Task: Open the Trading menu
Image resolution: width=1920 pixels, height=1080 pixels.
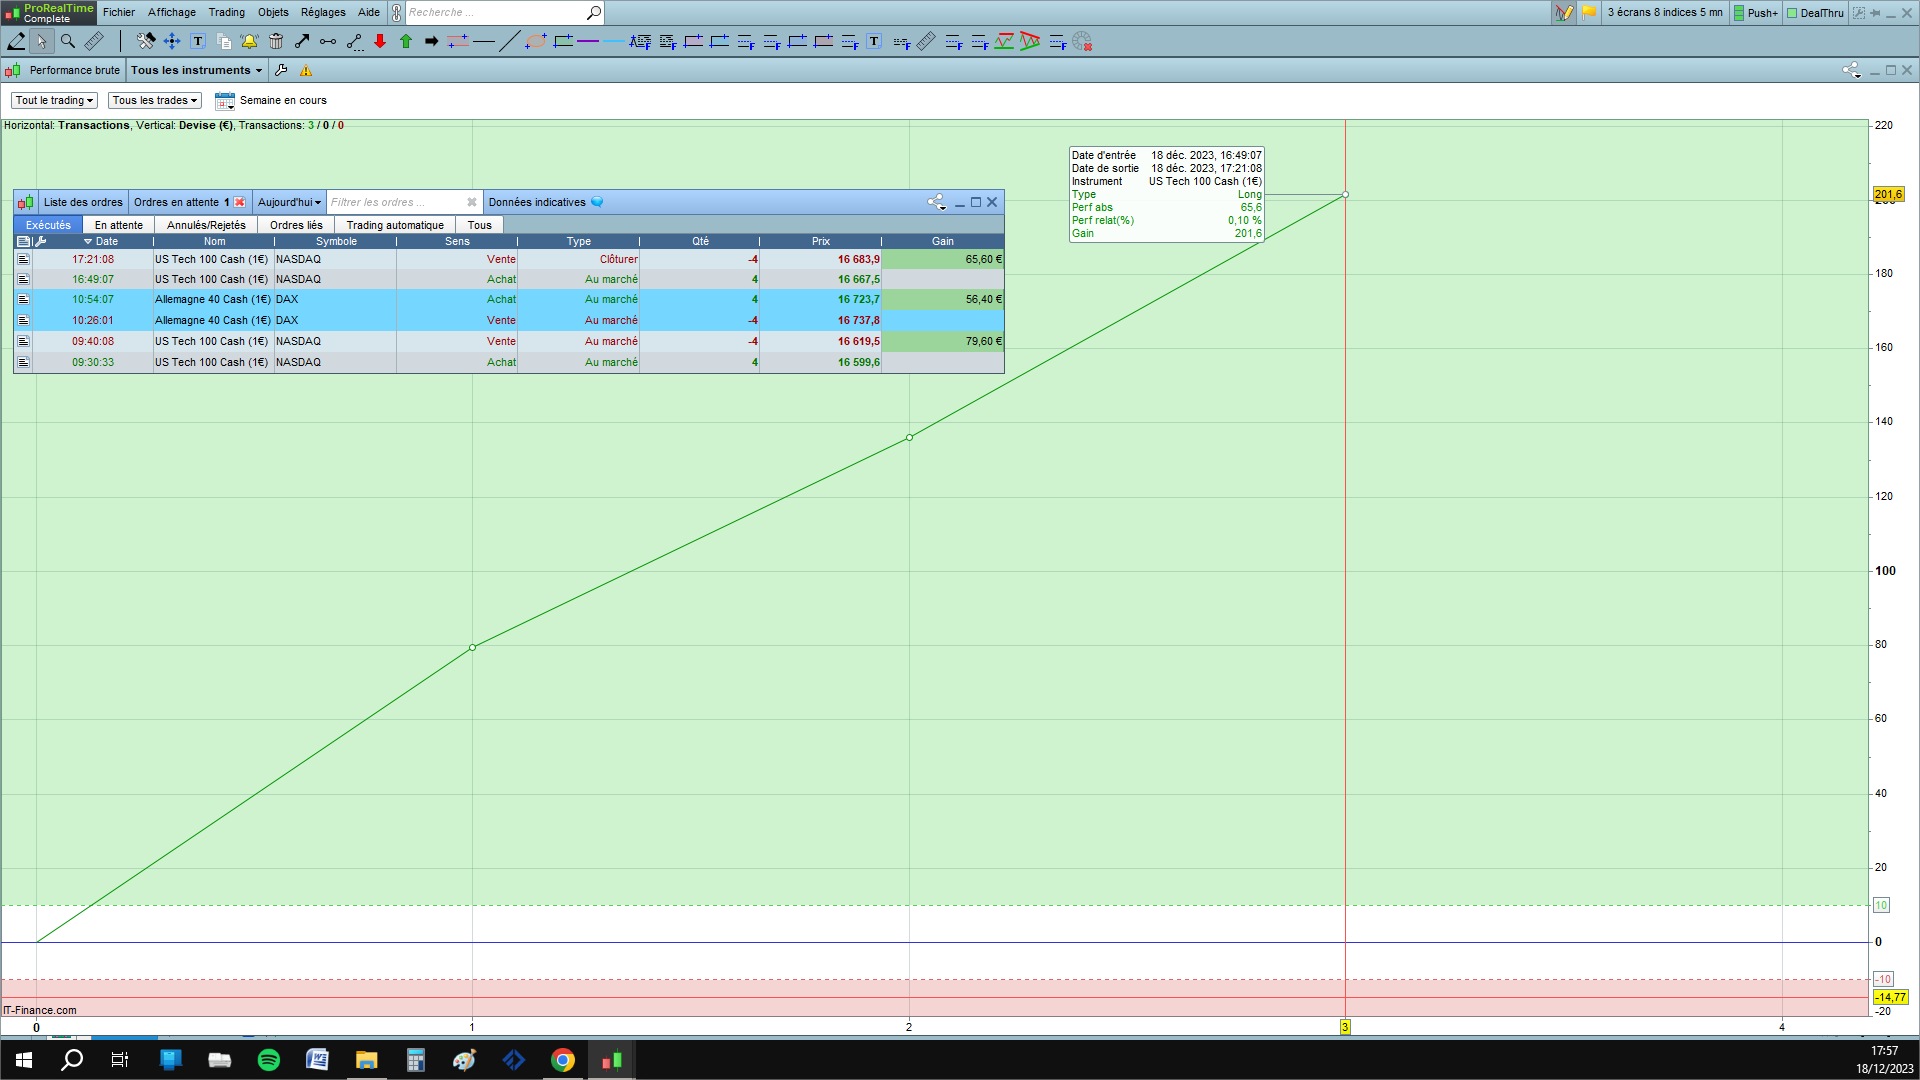Action: 226,12
